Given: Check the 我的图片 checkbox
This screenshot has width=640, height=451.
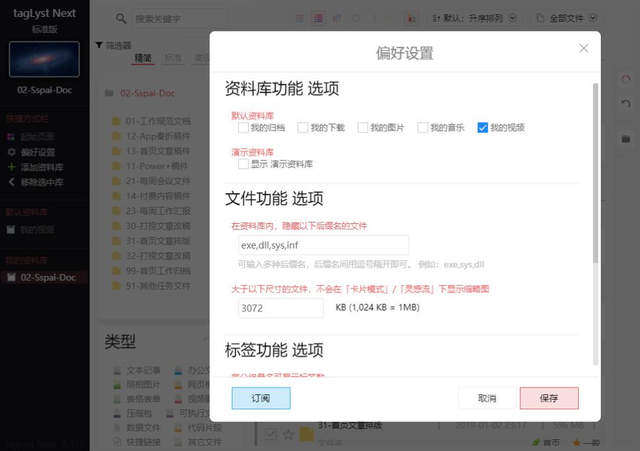Looking at the screenshot, I should [x=362, y=128].
